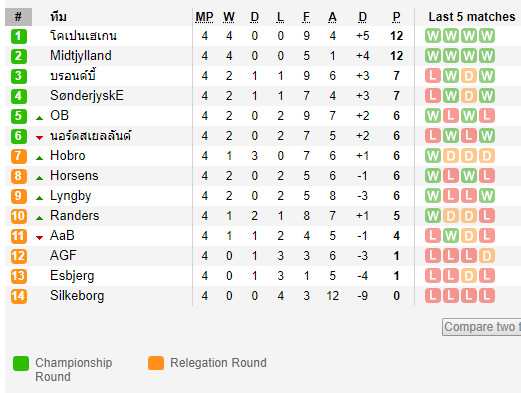521x393 pixels.
Task: Click the green Championship Round legend swatch
Action: click(x=21, y=363)
